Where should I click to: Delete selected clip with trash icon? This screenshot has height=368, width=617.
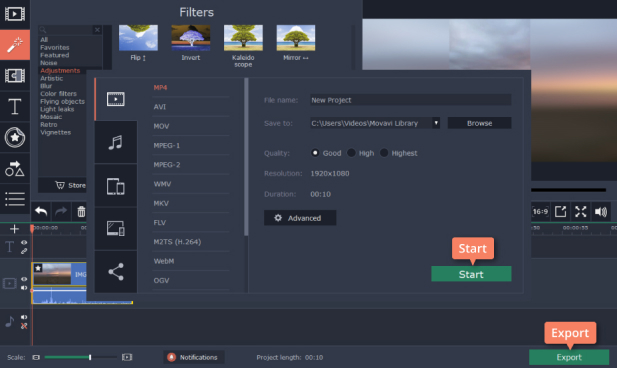[x=81, y=212]
